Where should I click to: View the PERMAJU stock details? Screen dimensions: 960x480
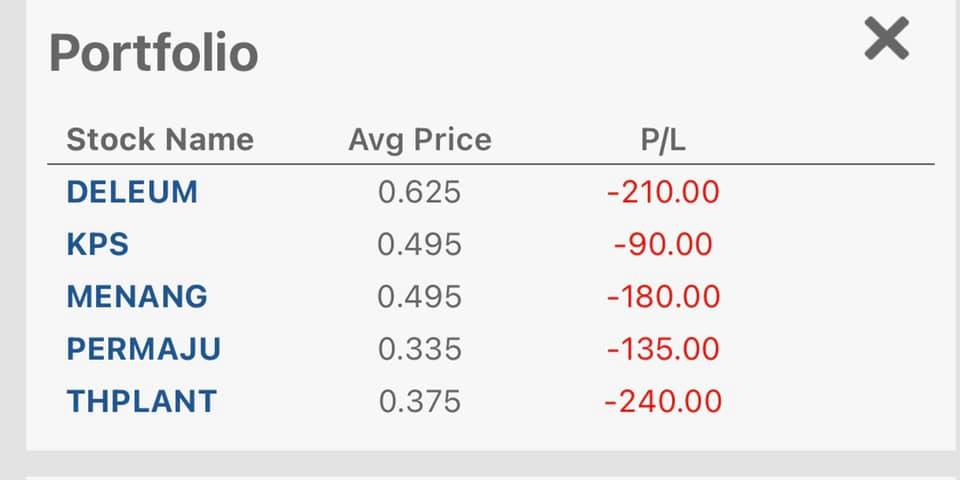[x=144, y=350]
